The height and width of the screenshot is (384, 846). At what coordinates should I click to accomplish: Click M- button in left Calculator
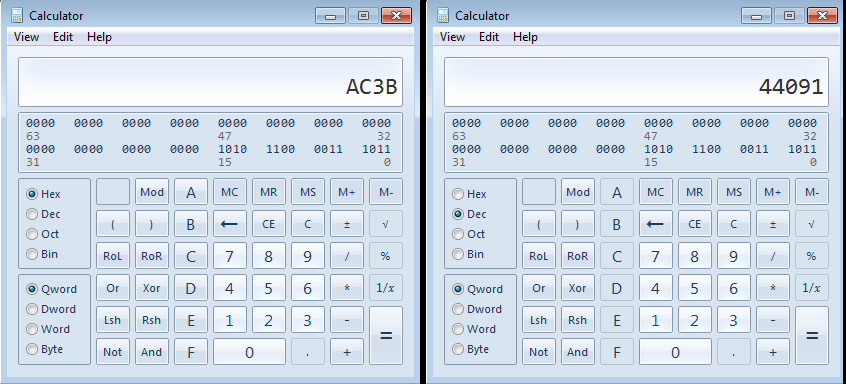[x=386, y=192]
